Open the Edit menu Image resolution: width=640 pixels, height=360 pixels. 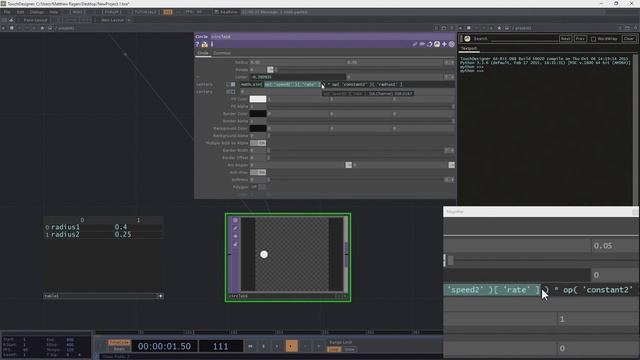click(x=20, y=12)
